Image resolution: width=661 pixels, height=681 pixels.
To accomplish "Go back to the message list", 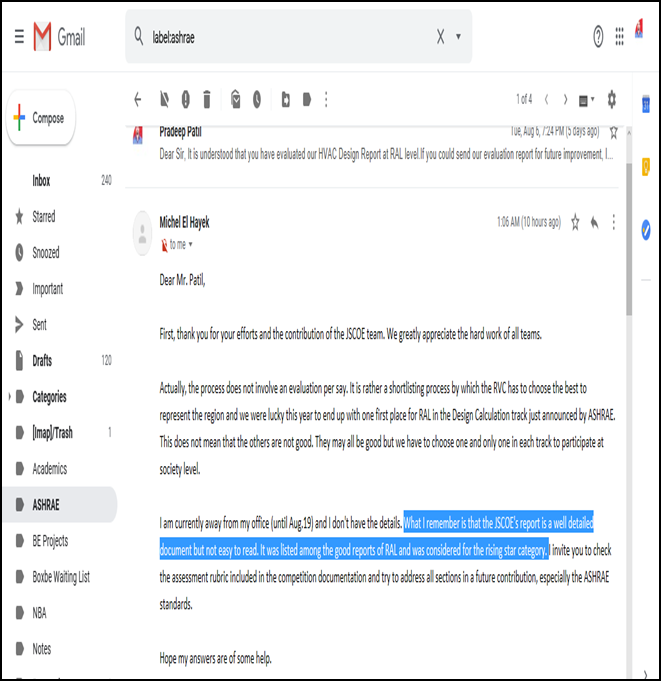I will tap(138, 100).
